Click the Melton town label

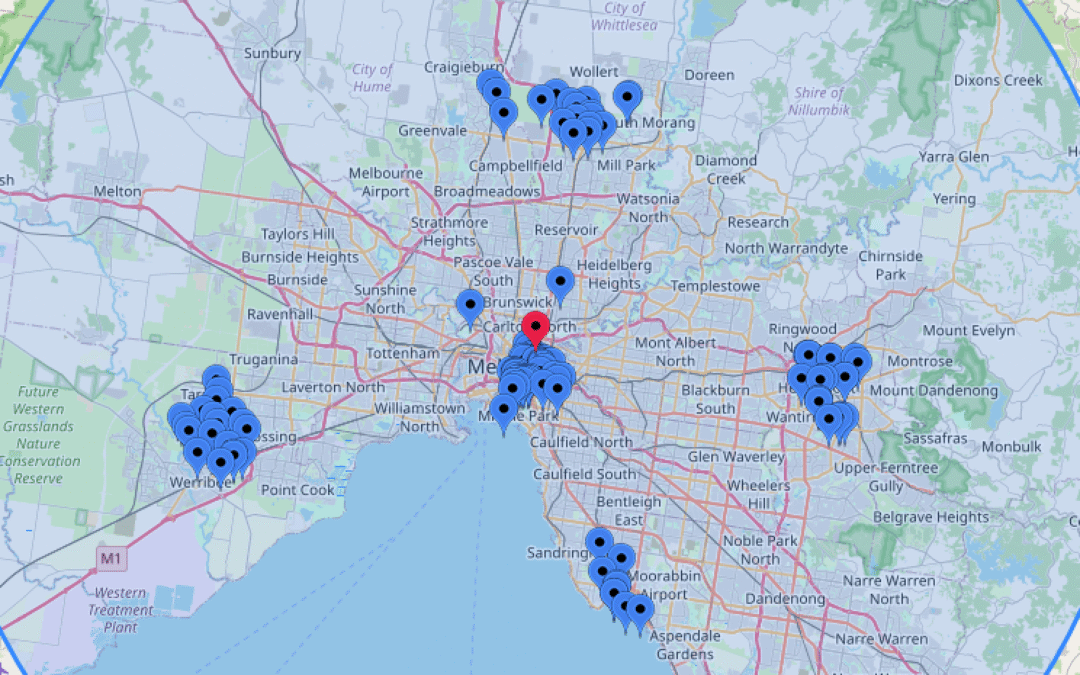click(117, 191)
